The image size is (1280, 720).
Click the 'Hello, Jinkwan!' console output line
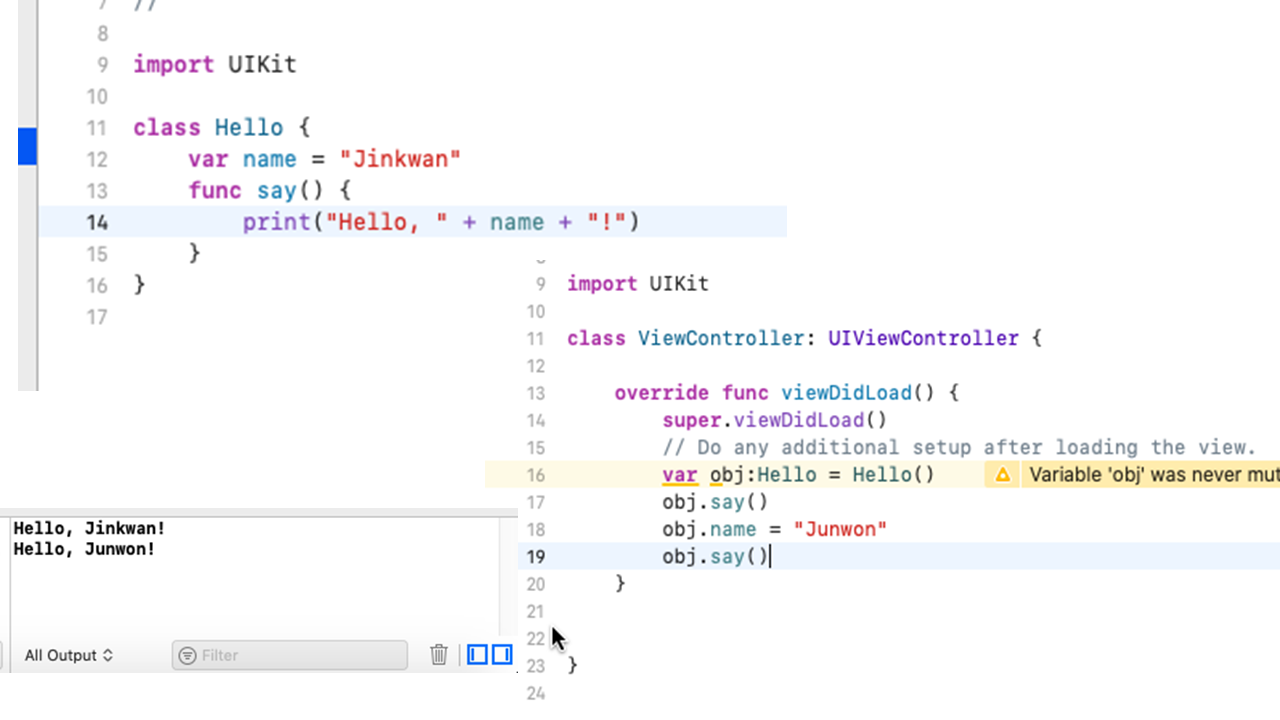89,528
